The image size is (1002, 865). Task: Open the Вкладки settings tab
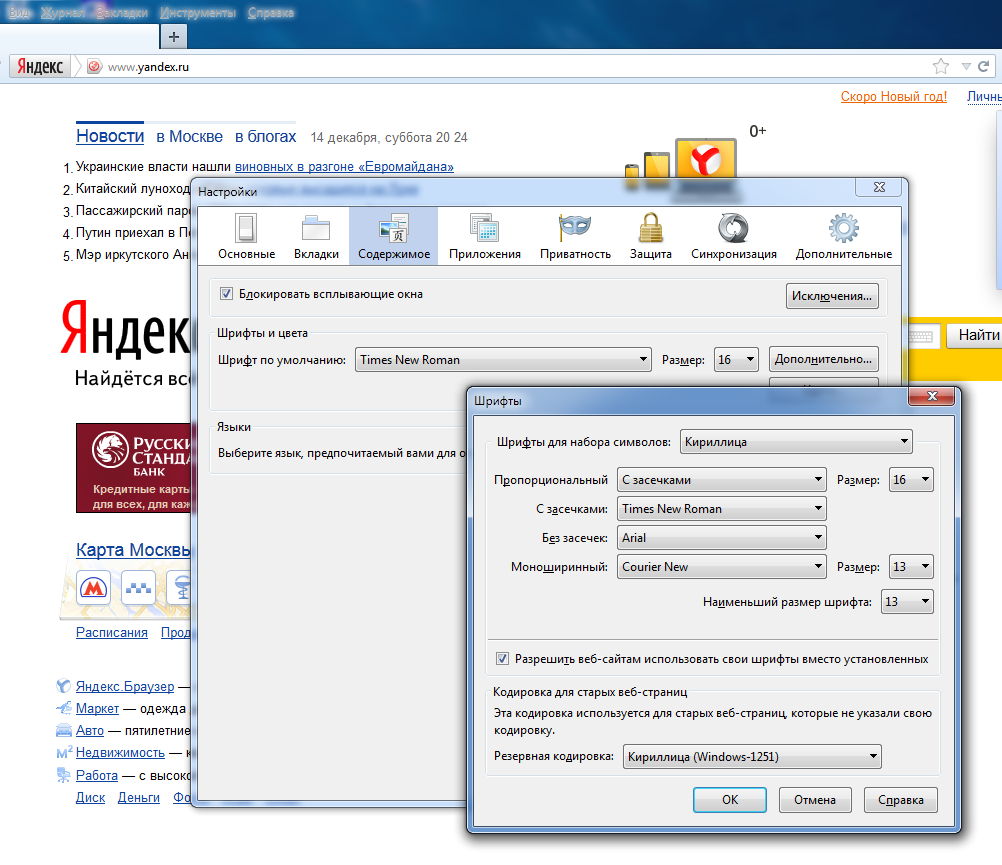(316, 236)
